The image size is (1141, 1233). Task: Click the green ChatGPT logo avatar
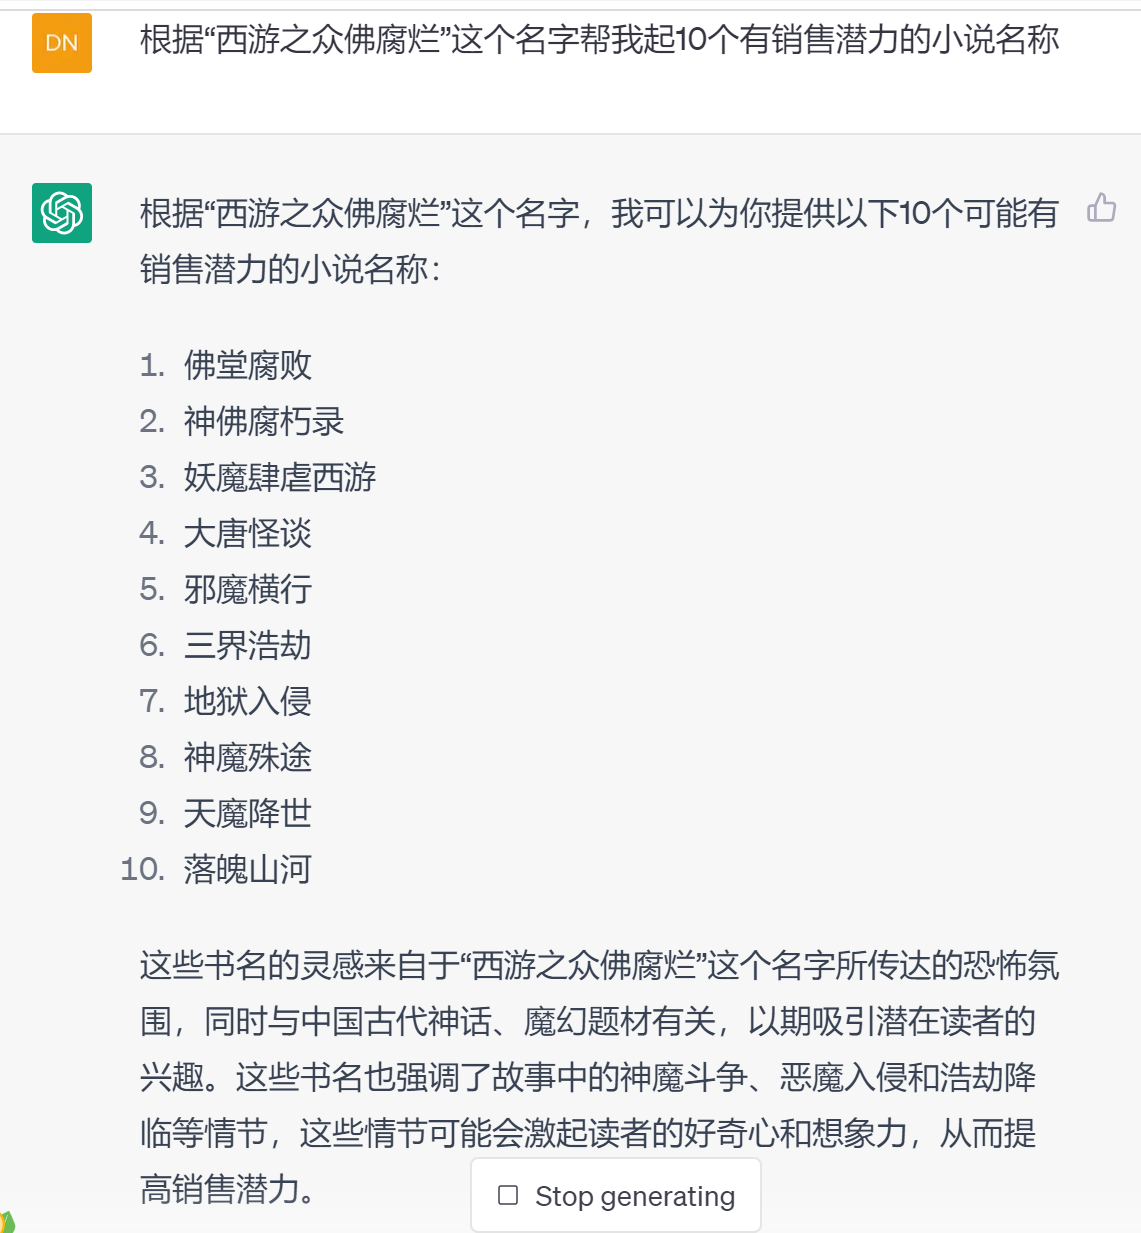[x=62, y=213]
